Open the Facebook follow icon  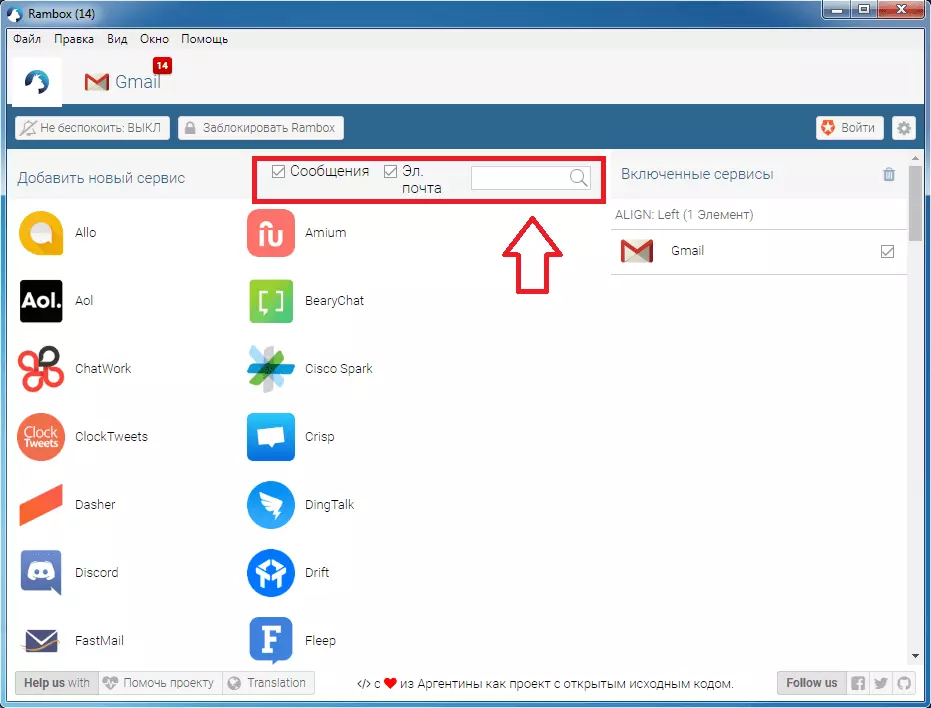point(858,683)
